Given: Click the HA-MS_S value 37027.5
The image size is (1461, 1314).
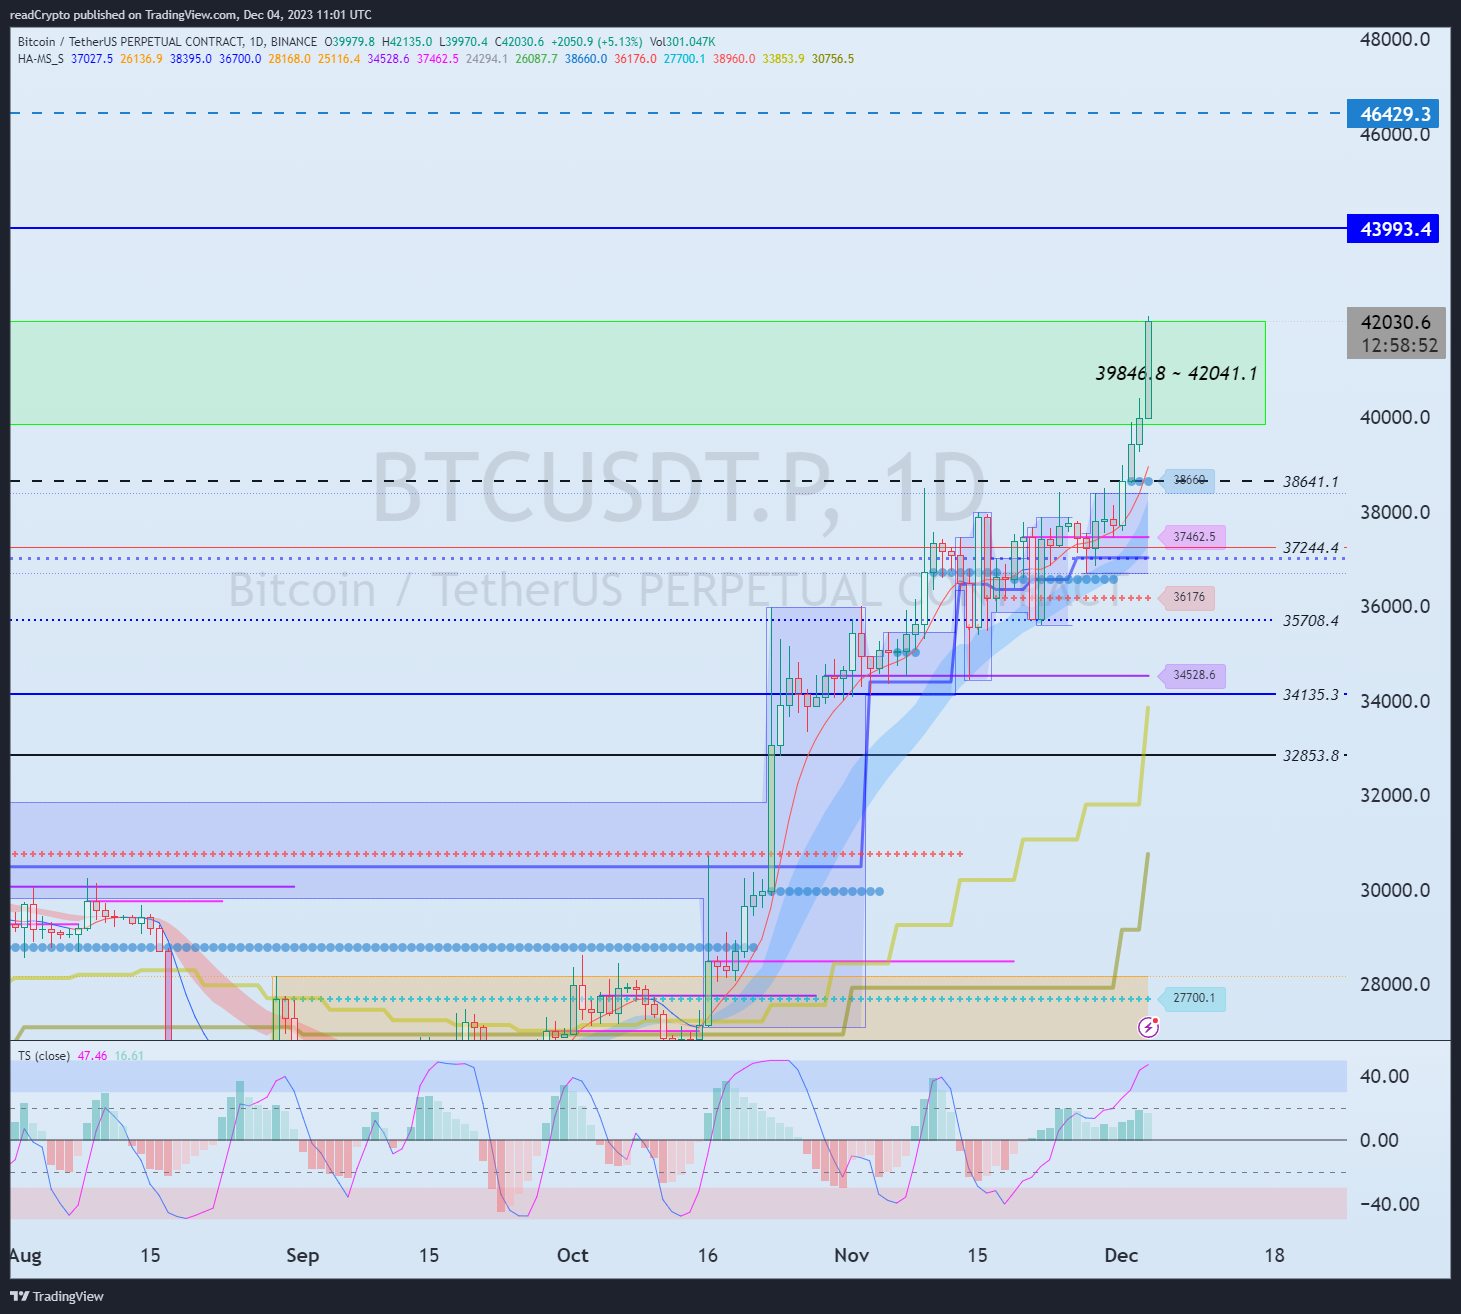Looking at the screenshot, I should click(x=92, y=59).
